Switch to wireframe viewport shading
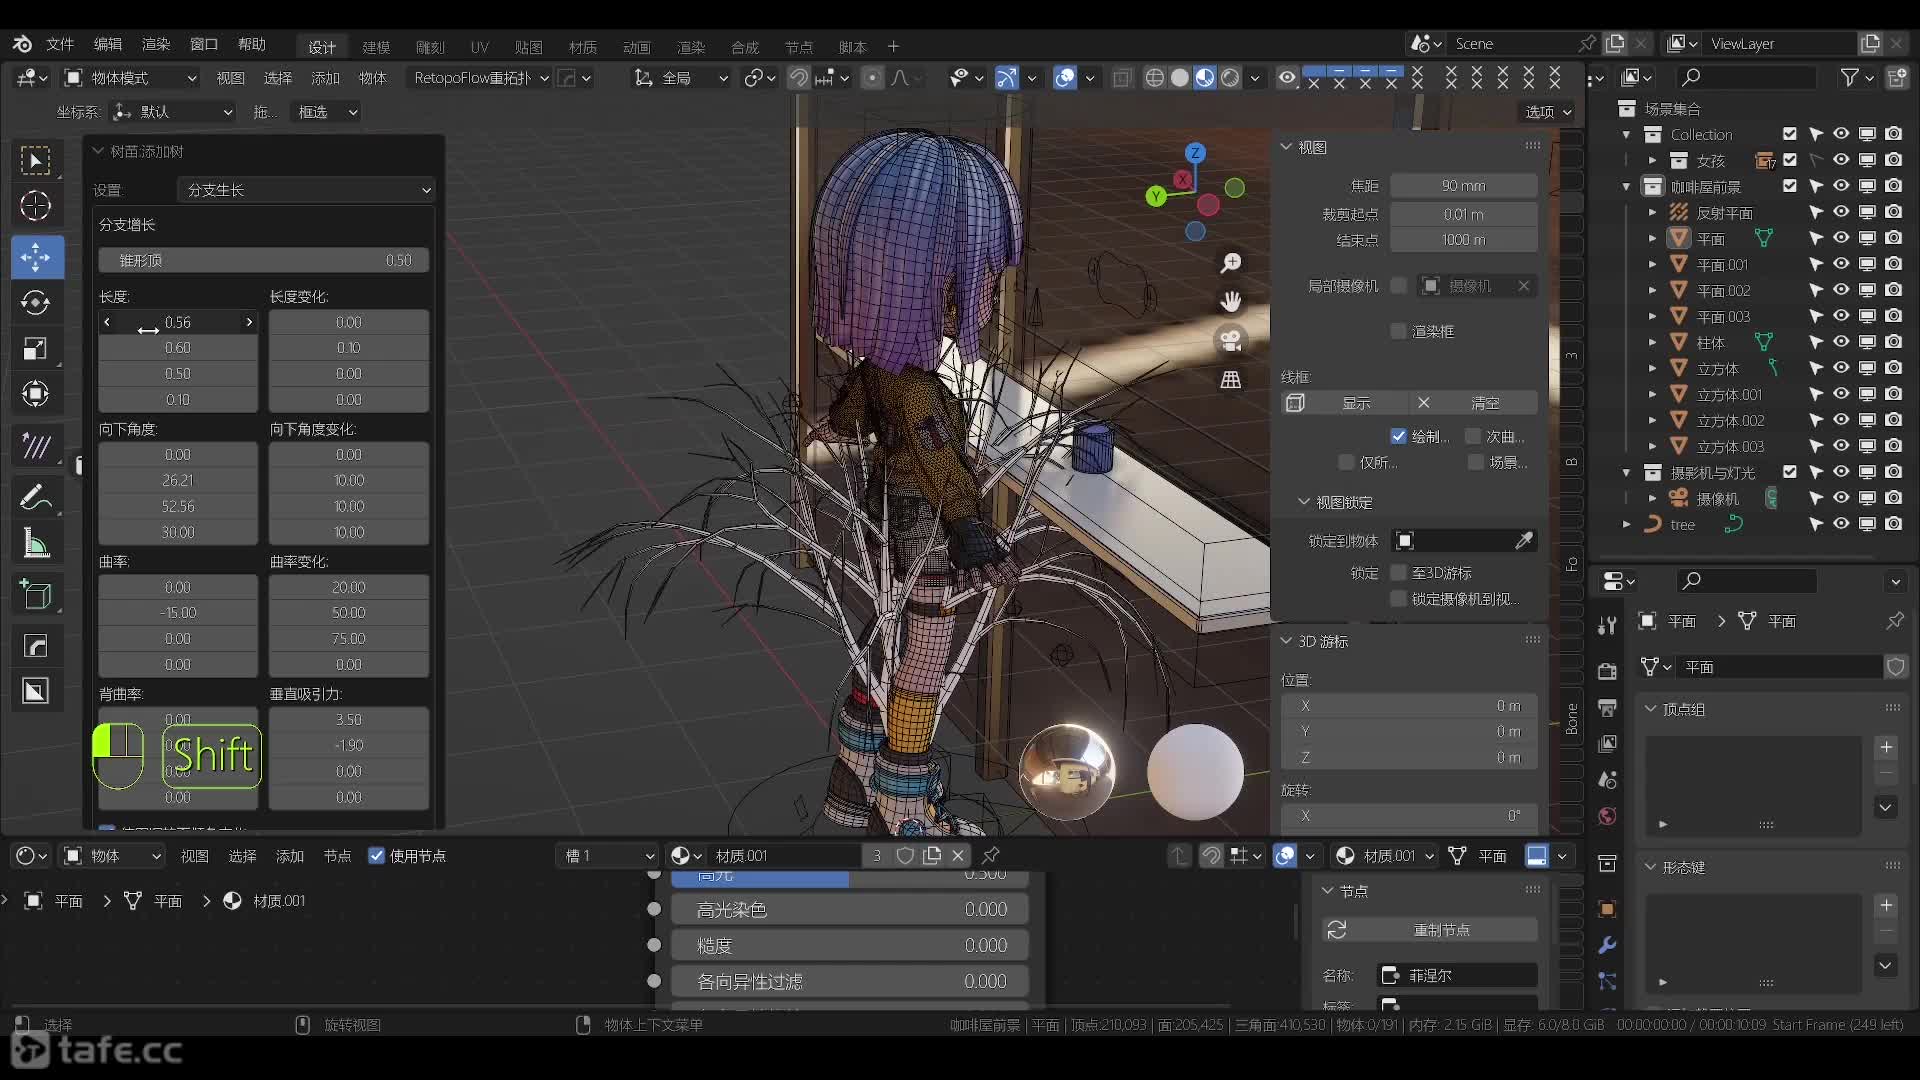 click(1154, 78)
